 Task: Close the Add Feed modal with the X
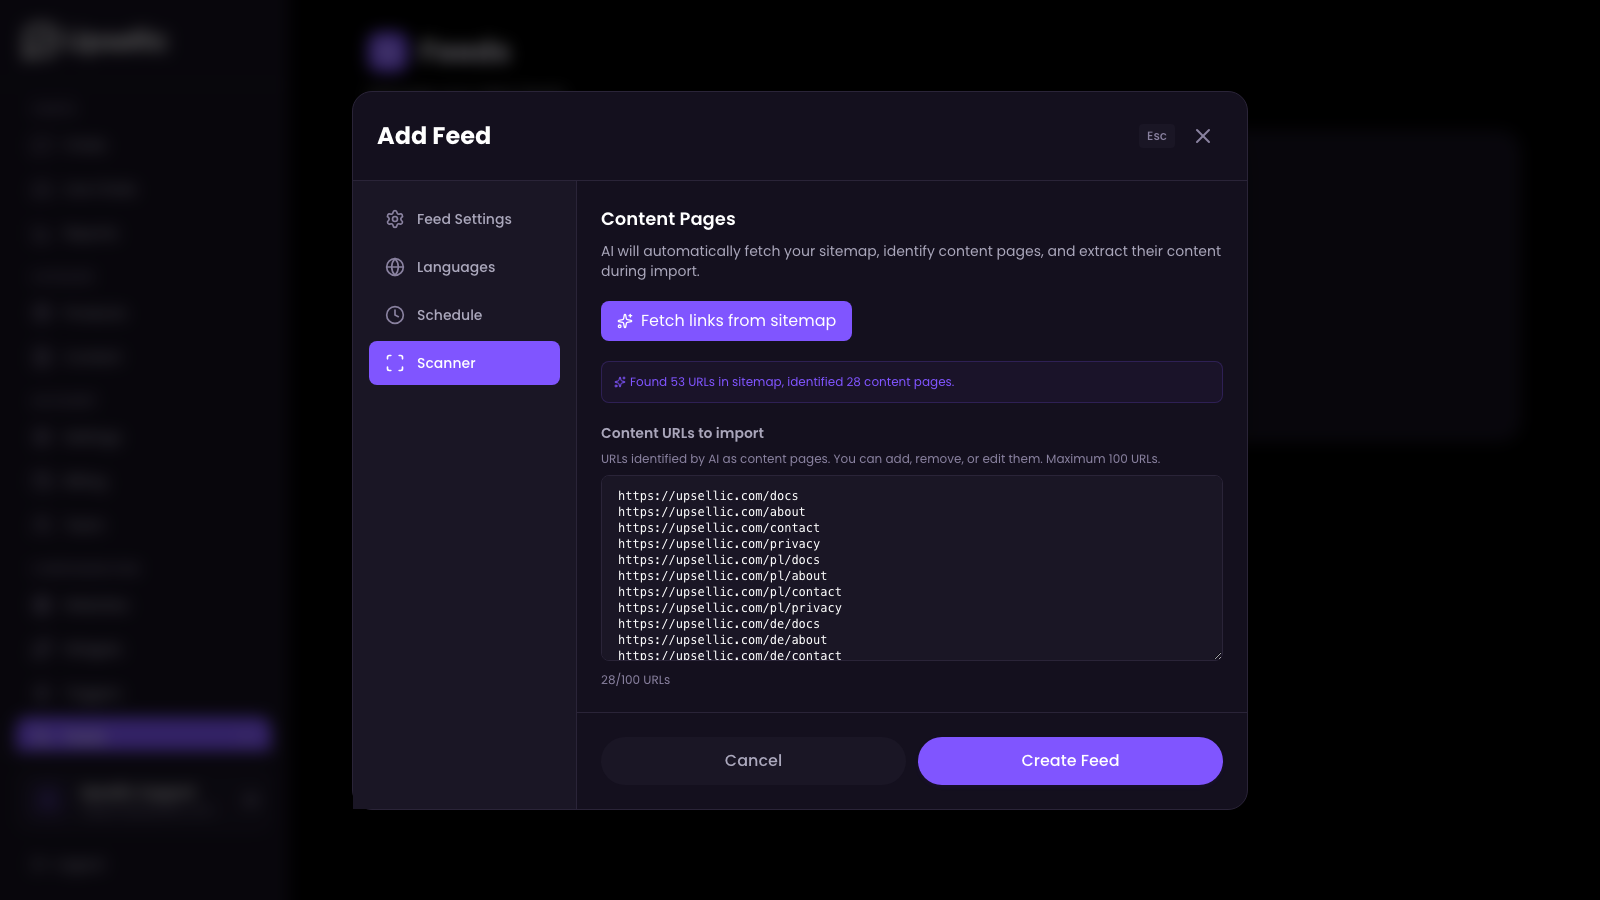[x=1202, y=136]
